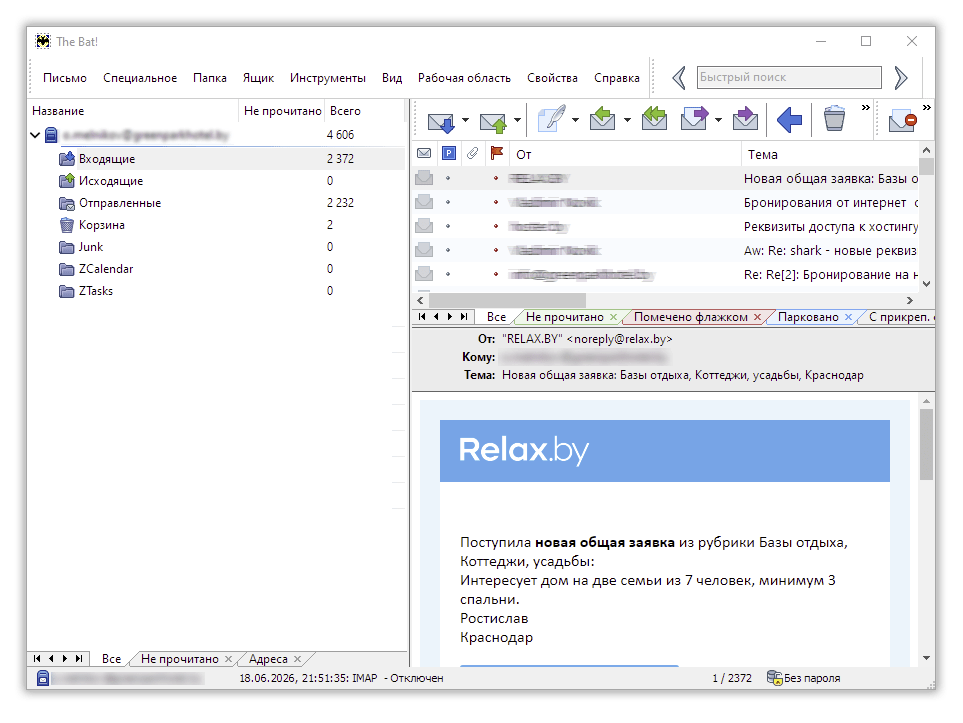The height and width of the screenshot is (723, 963).
Task: Open the New message dropdown arrow
Action: tap(575, 120)
